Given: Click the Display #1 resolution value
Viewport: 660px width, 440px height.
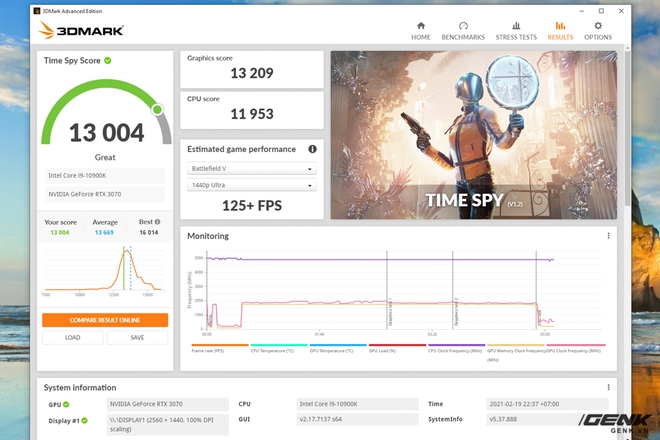Looking at the screenshot, I should point(168,424).
